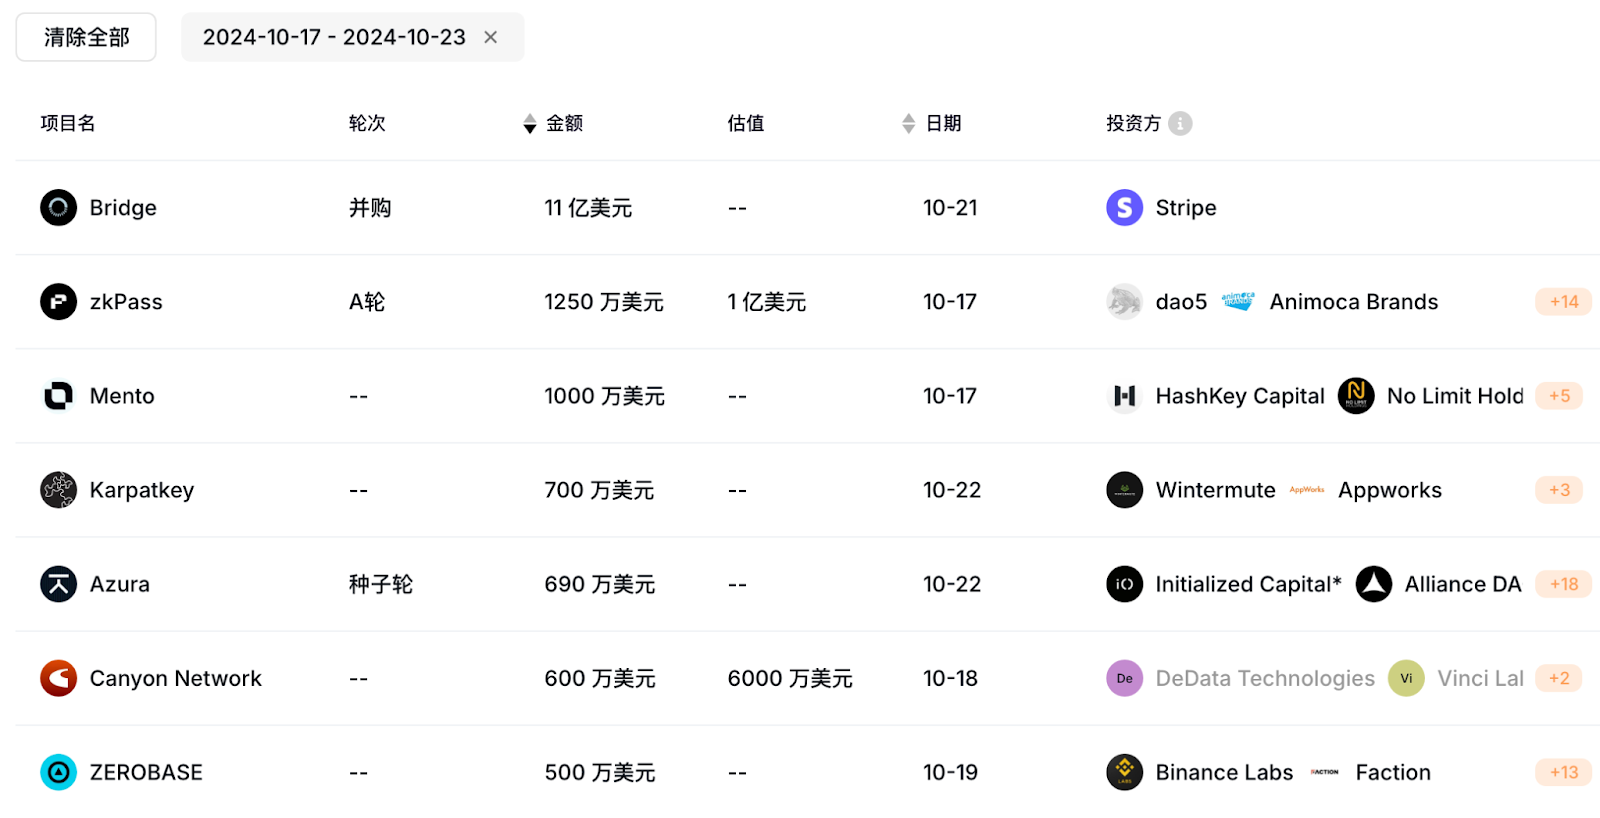
Task: Open the zkPass project link
Action: (126, 302)
